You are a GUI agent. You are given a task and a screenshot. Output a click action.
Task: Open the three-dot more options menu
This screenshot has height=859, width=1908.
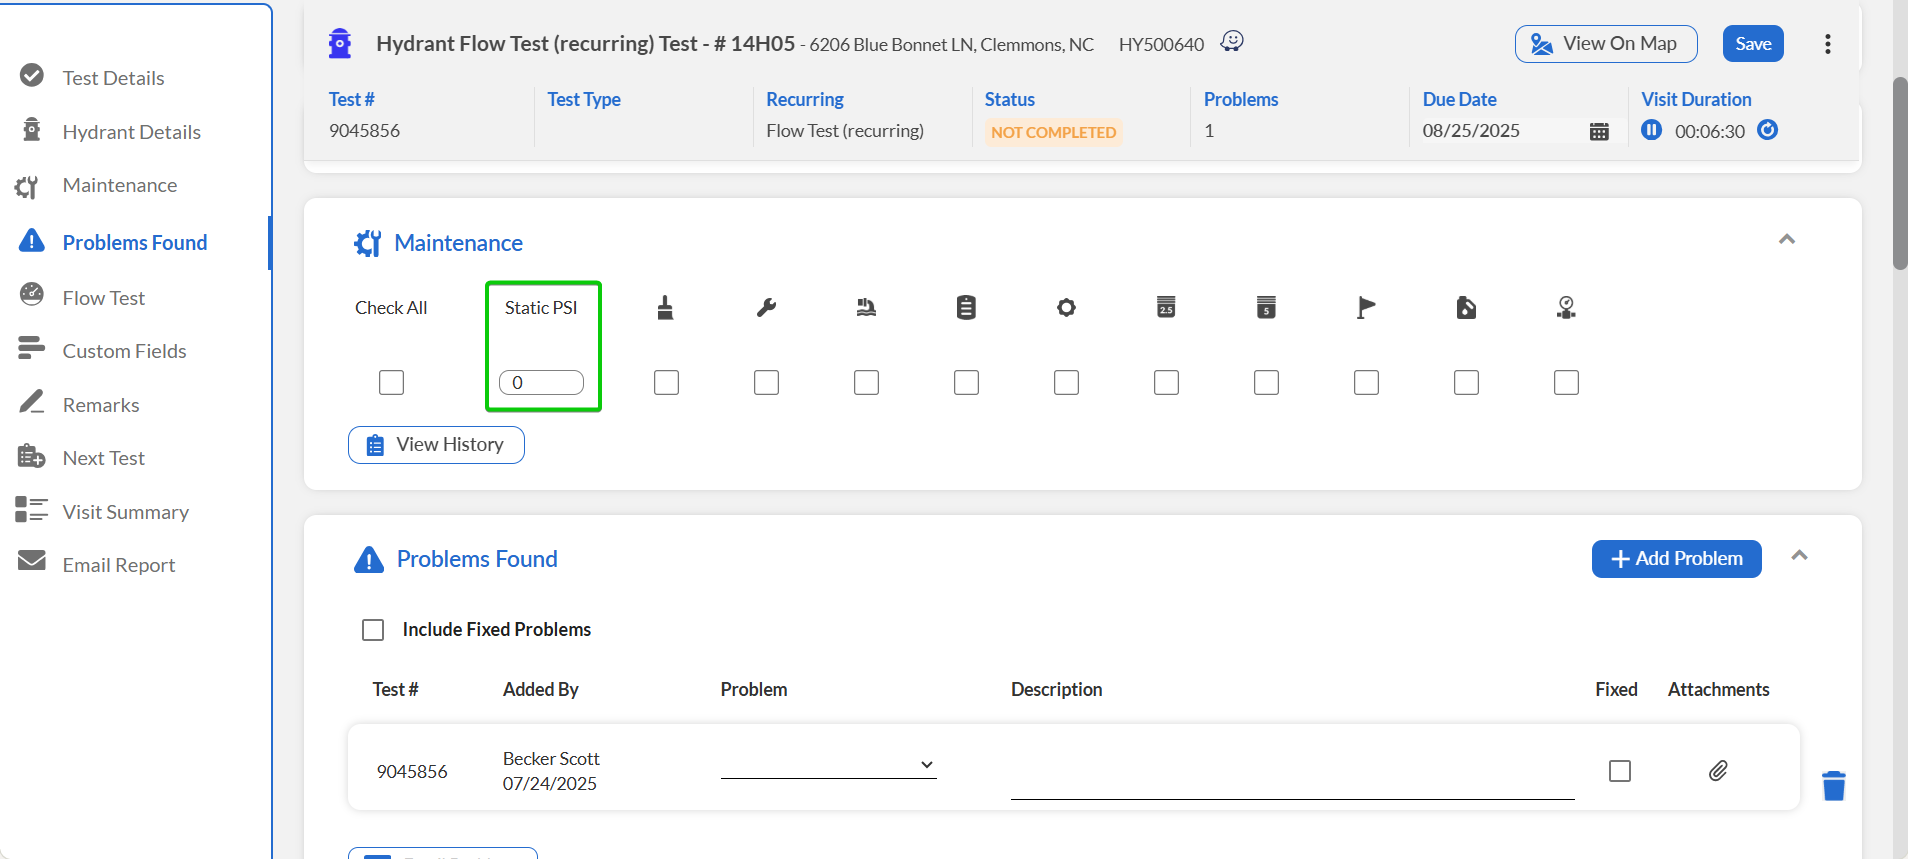coord(1827,44)
